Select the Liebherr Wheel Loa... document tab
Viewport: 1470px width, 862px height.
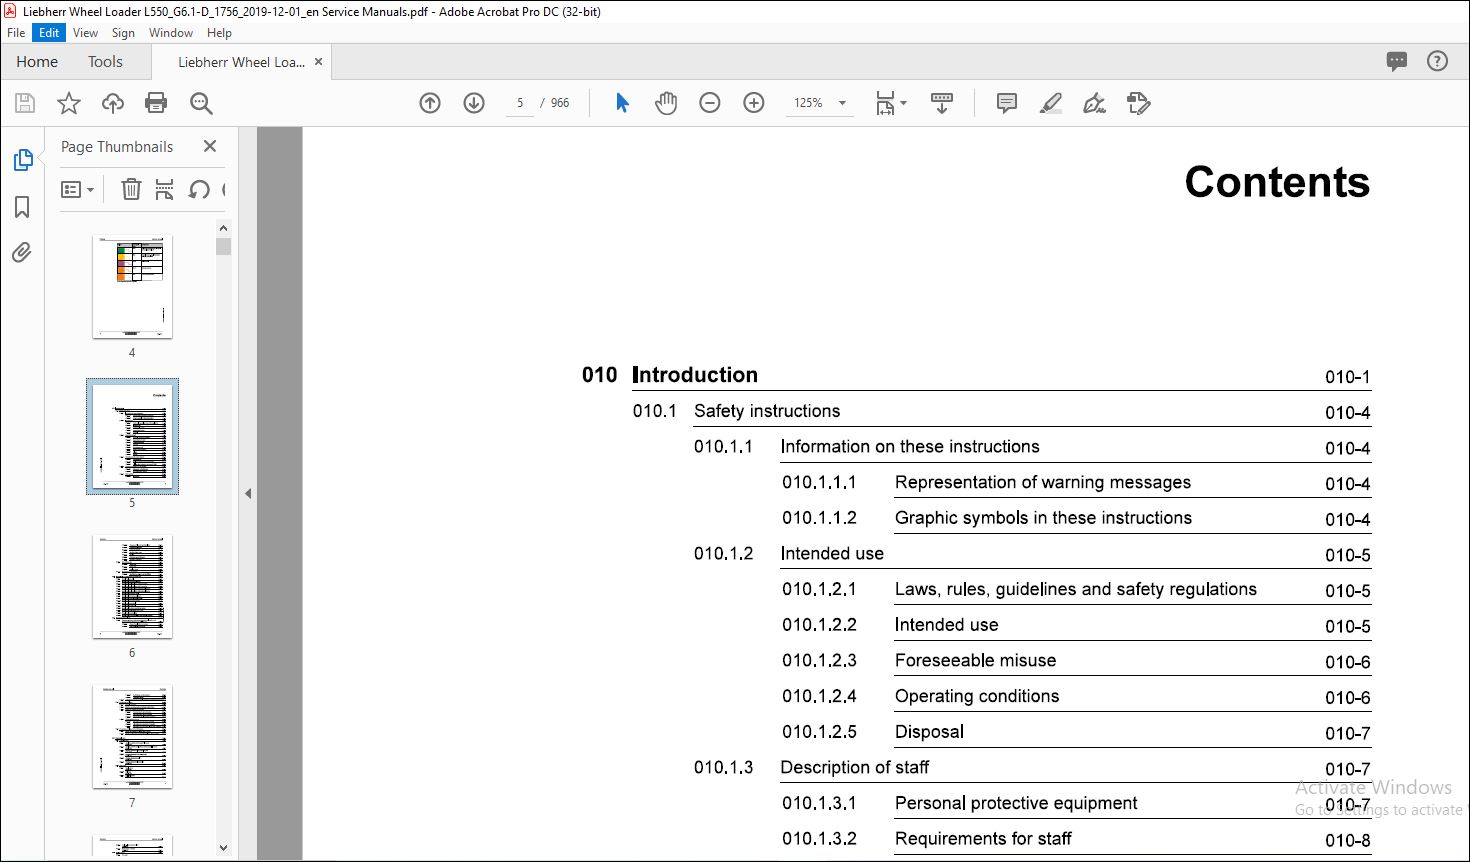pos(241,62)
